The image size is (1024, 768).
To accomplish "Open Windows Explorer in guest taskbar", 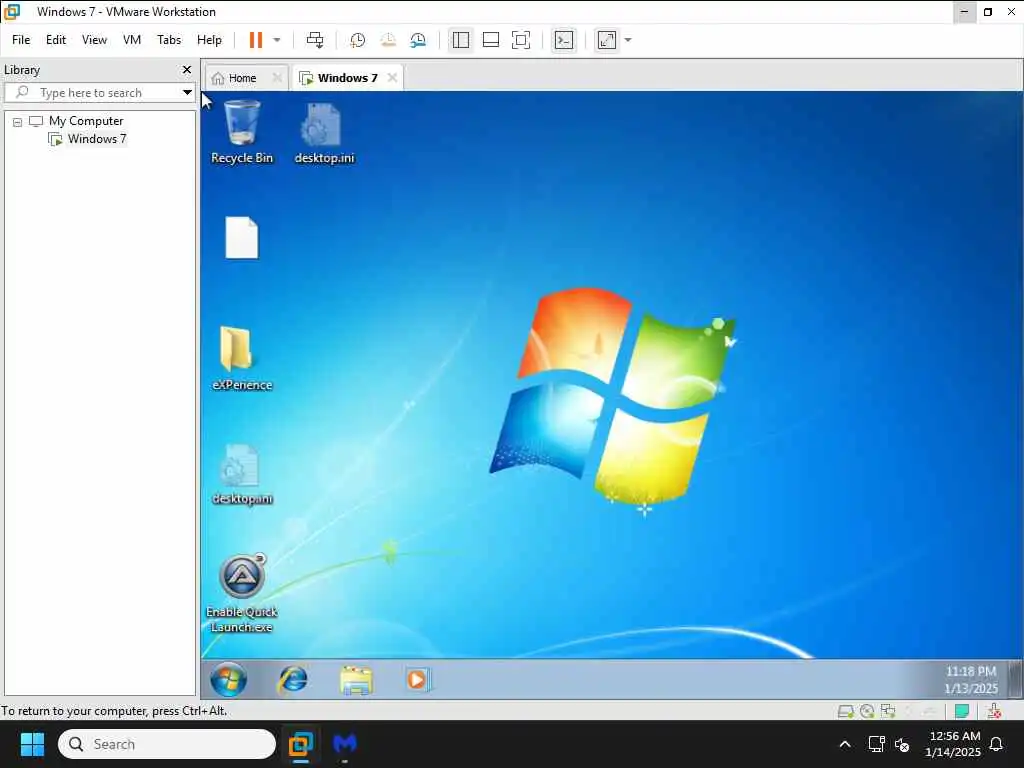I will (356, 679).
